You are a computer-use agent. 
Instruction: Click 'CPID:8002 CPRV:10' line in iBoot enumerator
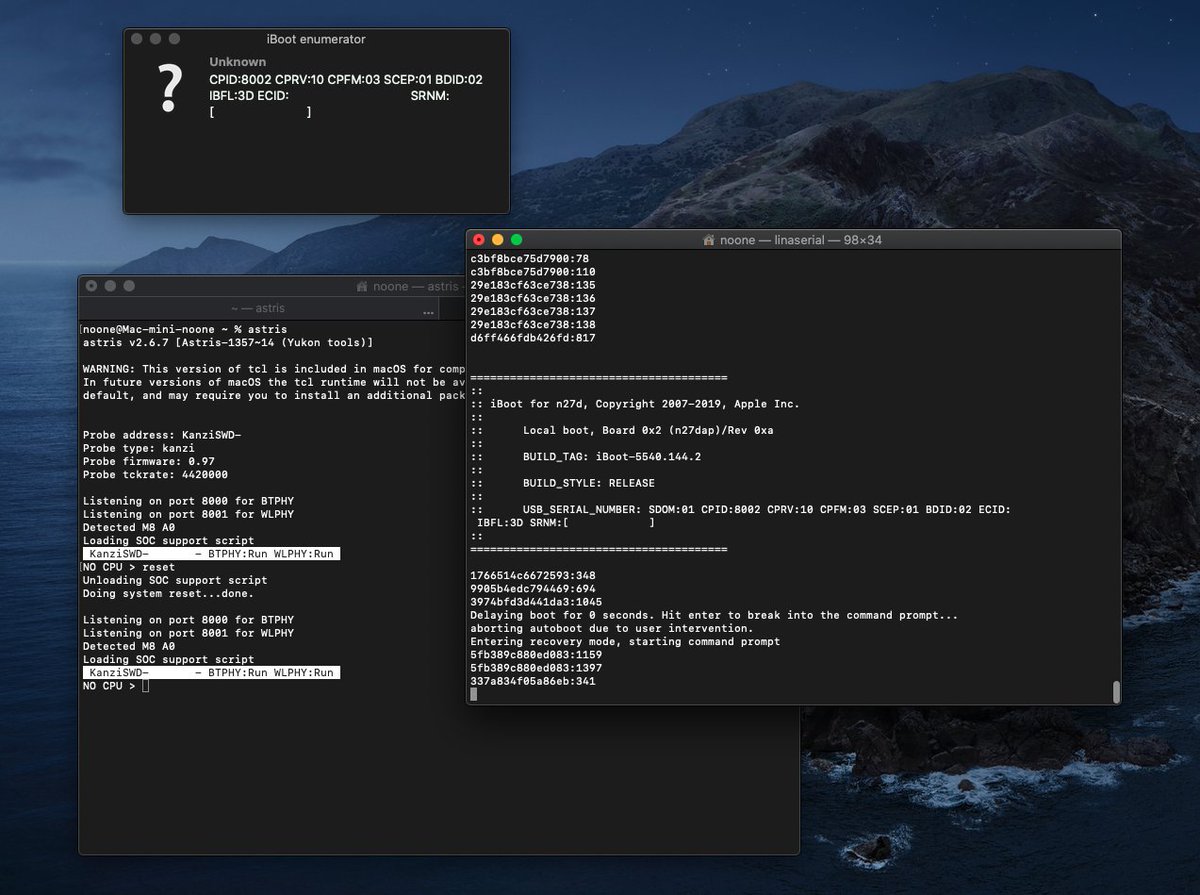[346, 79]
